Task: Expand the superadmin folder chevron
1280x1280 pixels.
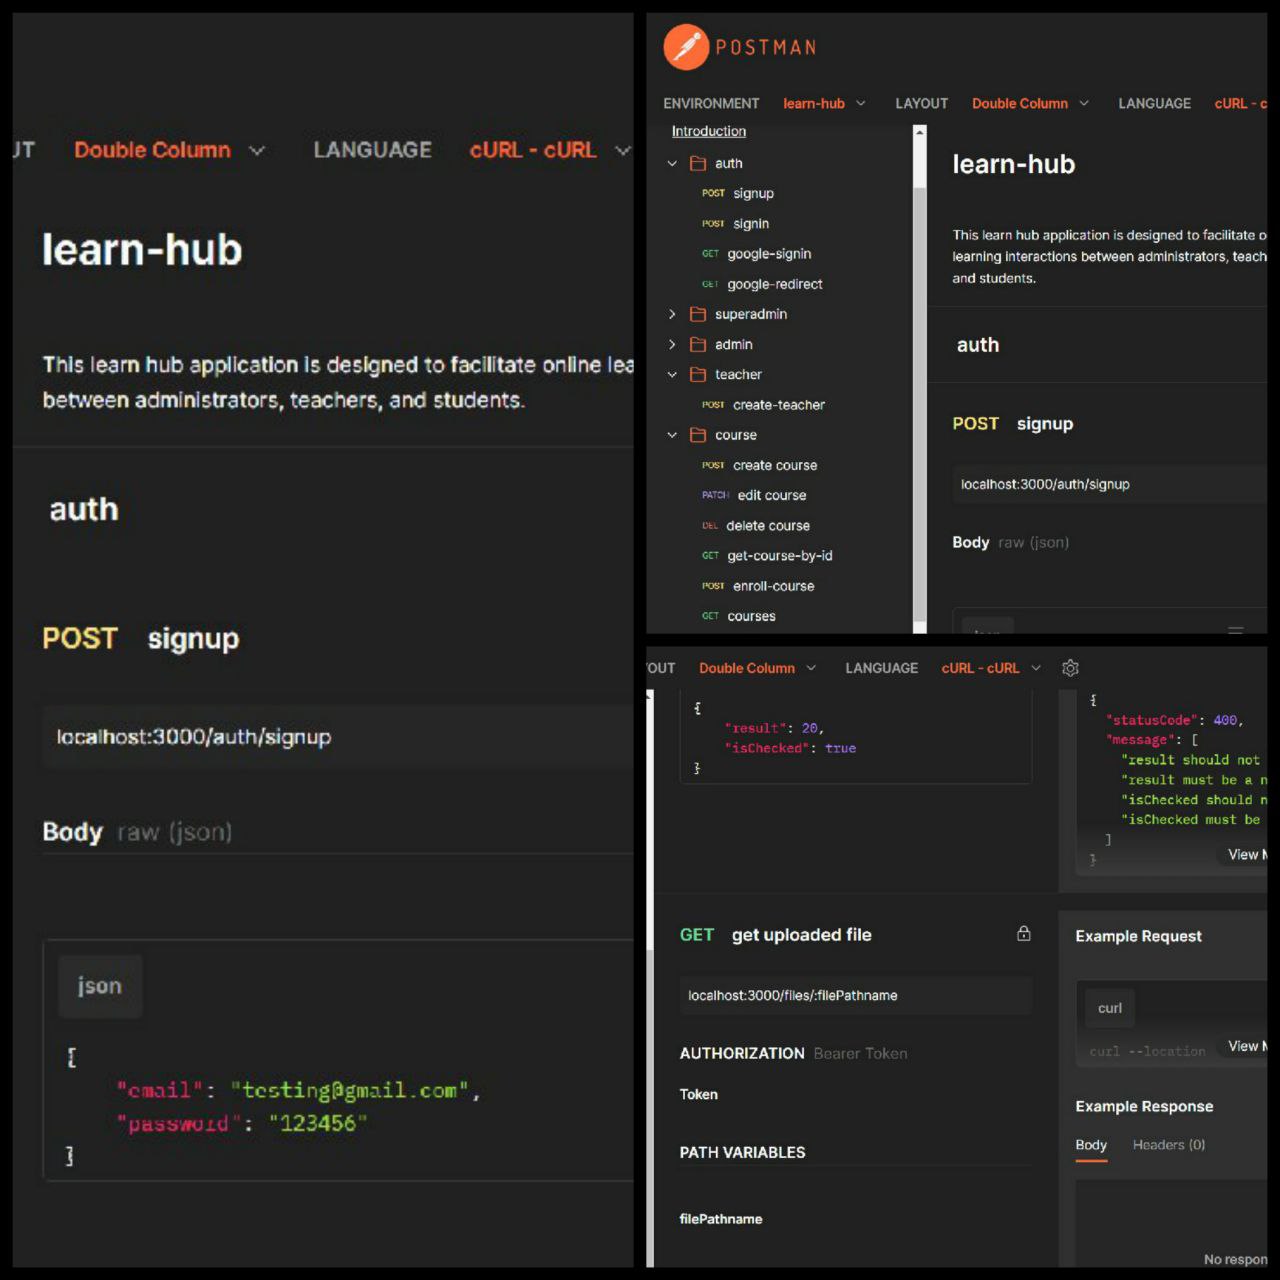Action: click(672, 314)
